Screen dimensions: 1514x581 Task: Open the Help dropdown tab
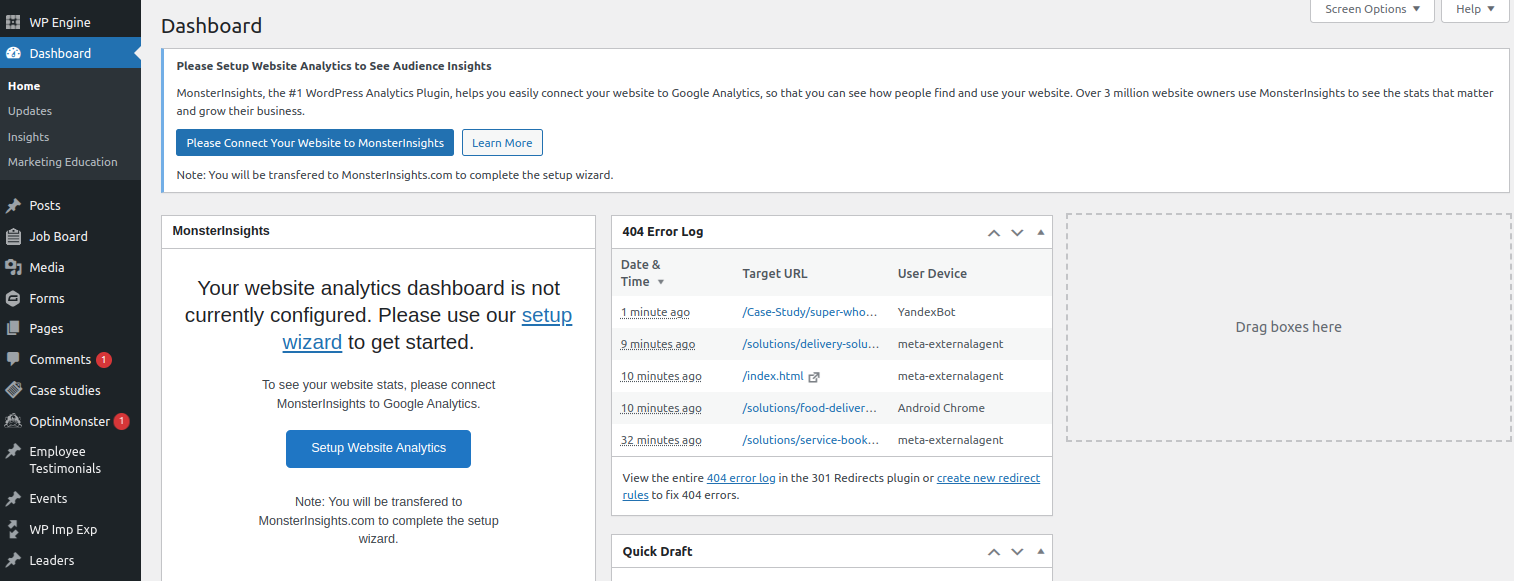[x=1475, y=10]
